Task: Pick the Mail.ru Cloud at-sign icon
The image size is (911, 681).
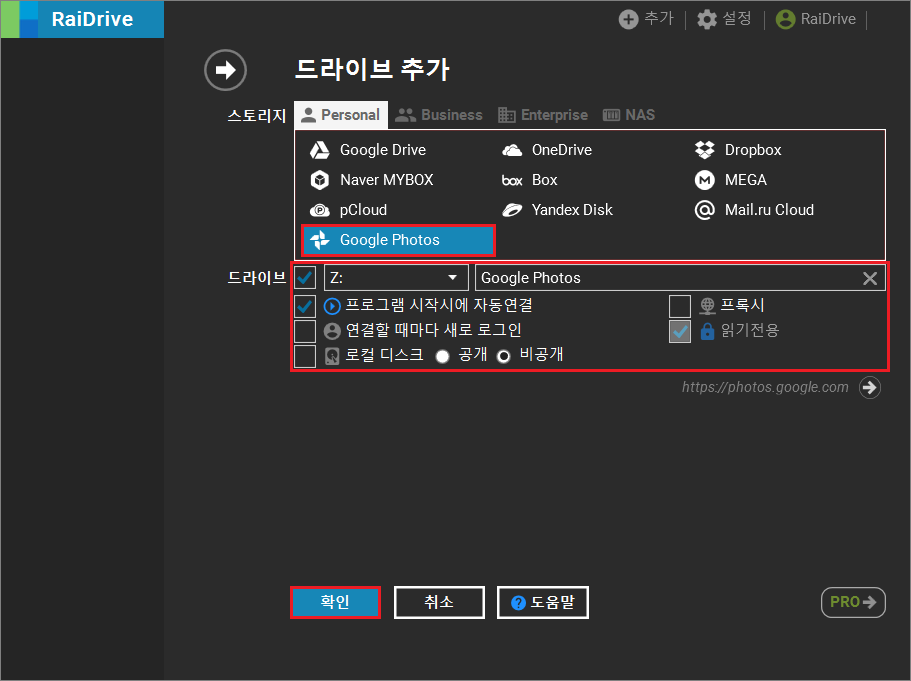Action: point(704,210)
